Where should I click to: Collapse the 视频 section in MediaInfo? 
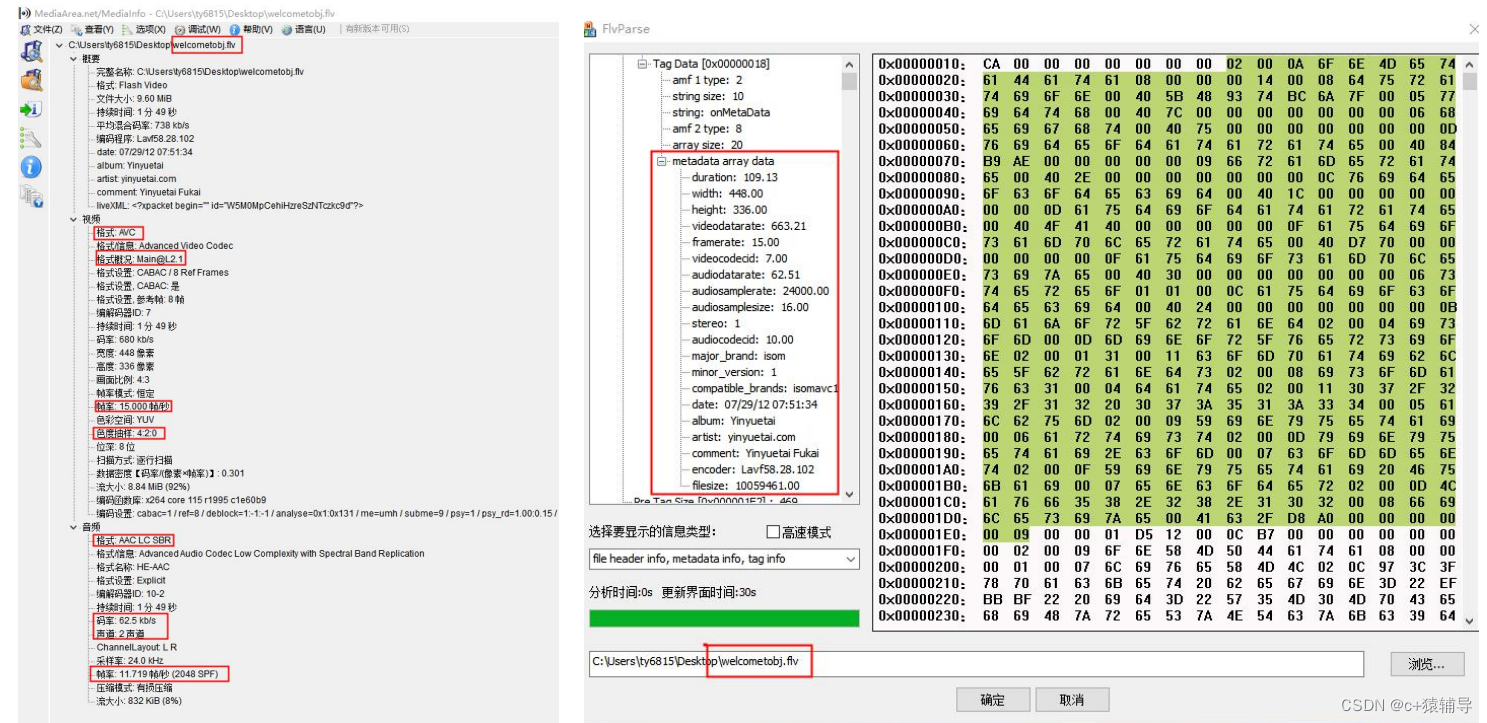point(74,219)
